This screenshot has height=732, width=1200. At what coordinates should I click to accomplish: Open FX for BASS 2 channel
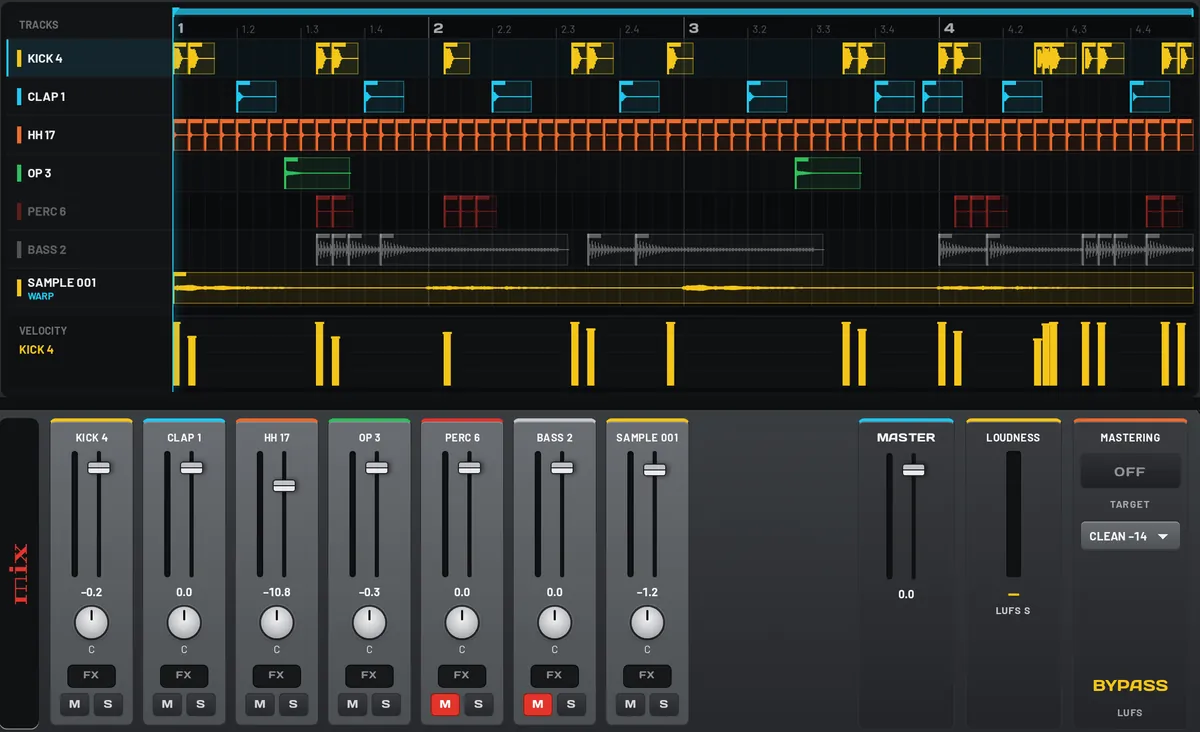pos(554,675)
